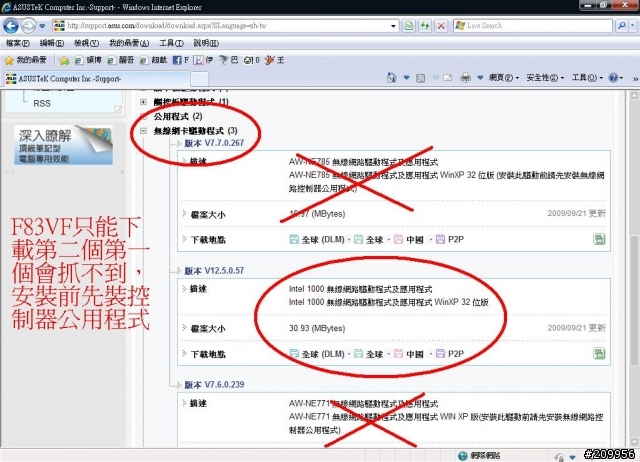Open the E 伊 favorites bar link
Image resolution: width=640 pixels, height=462 pixels.
click(x=203, y=60)
